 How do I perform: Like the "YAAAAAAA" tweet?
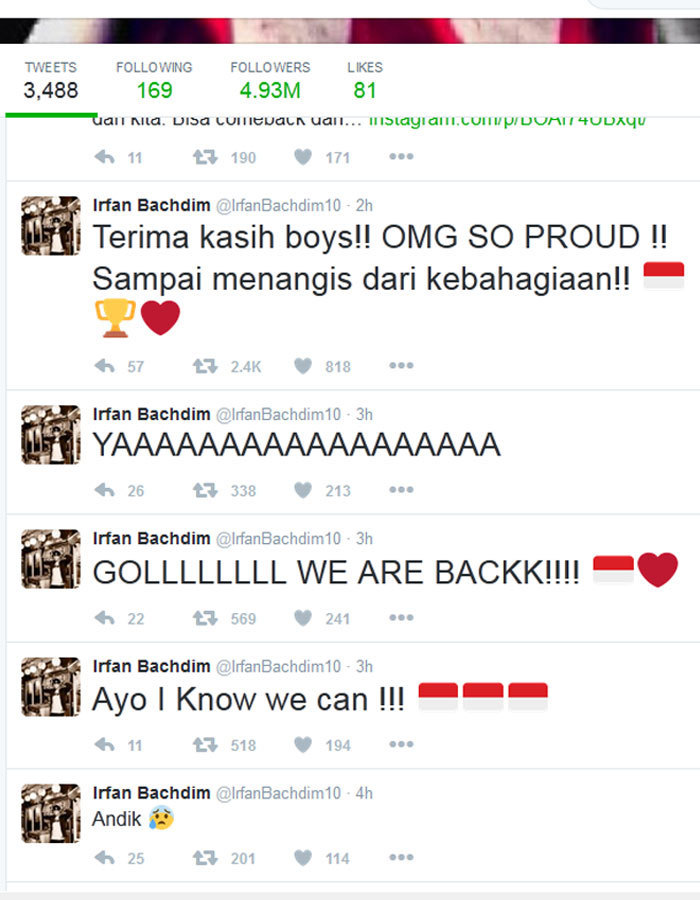click(x=303, y=490)
